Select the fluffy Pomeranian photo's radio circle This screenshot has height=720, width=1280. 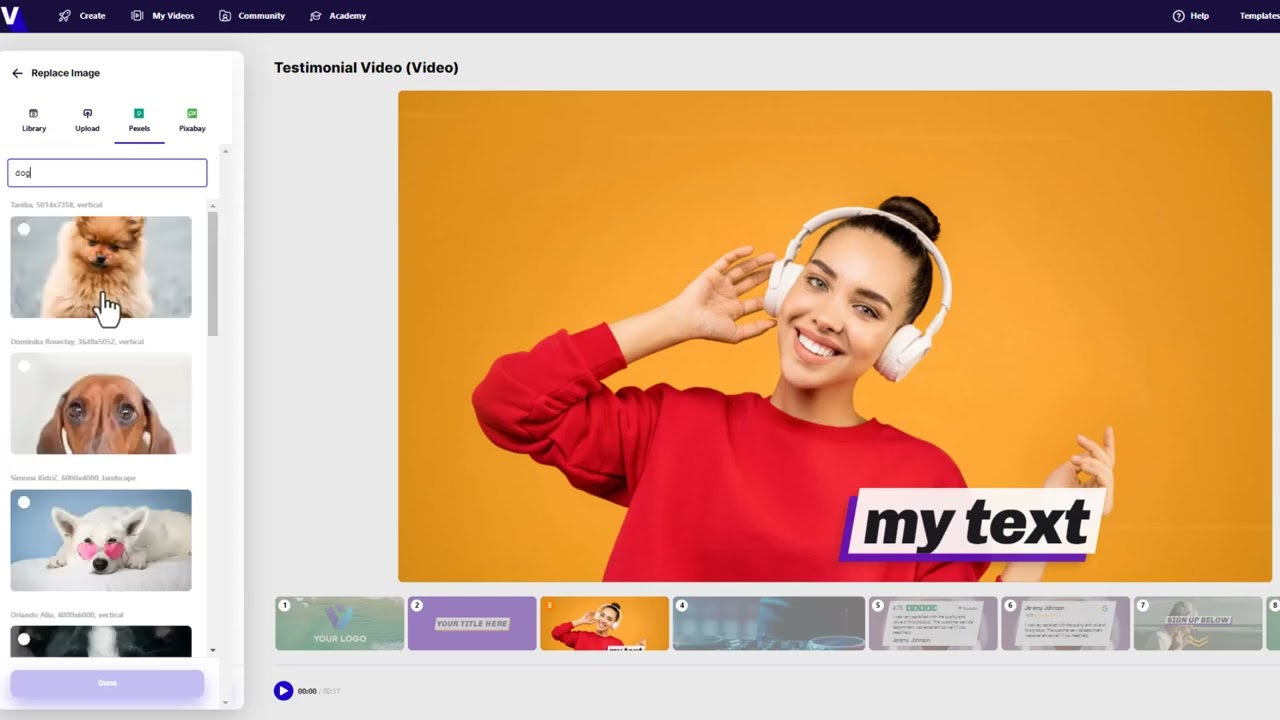[x=24, y=230]
